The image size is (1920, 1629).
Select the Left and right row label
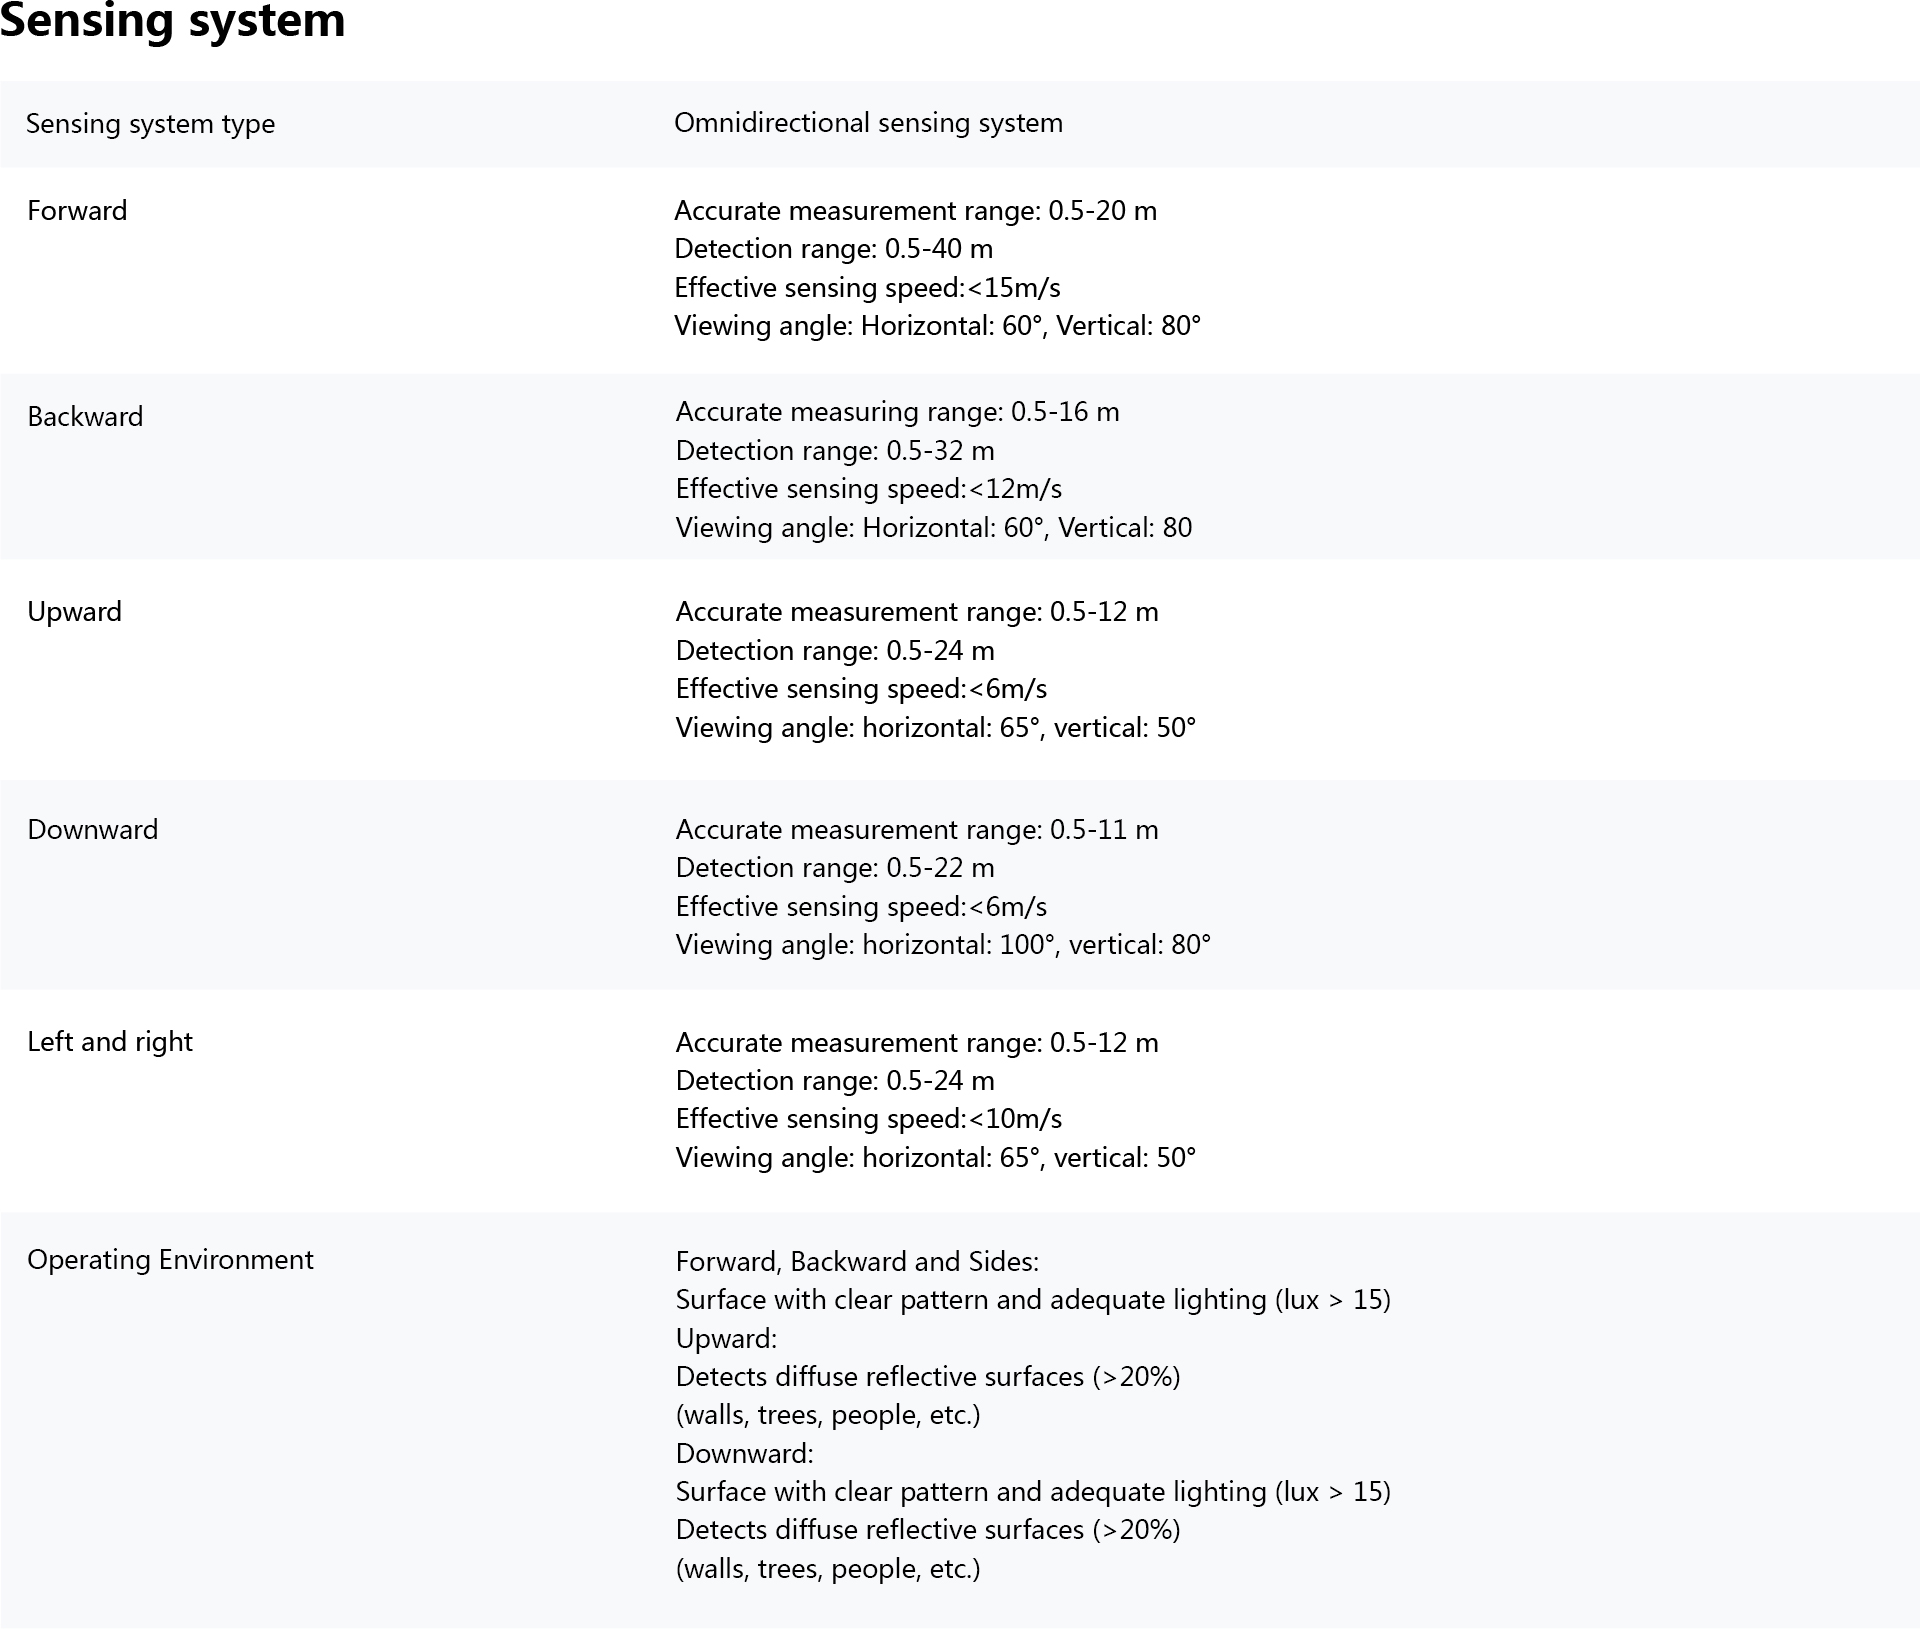pos(110,1042)
